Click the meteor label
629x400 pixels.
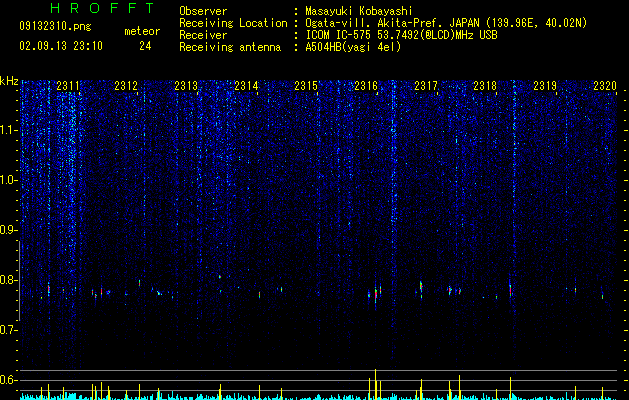pos(142,31)
